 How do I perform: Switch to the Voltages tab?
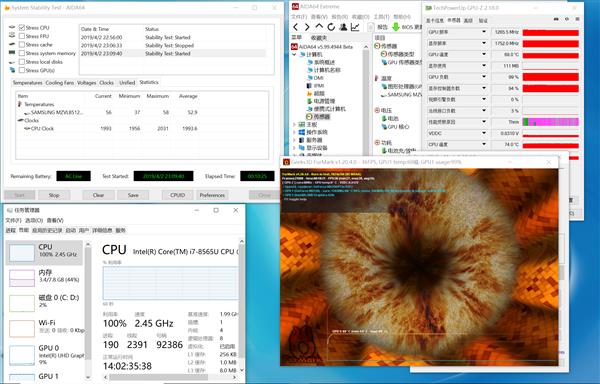click(86, 83)
